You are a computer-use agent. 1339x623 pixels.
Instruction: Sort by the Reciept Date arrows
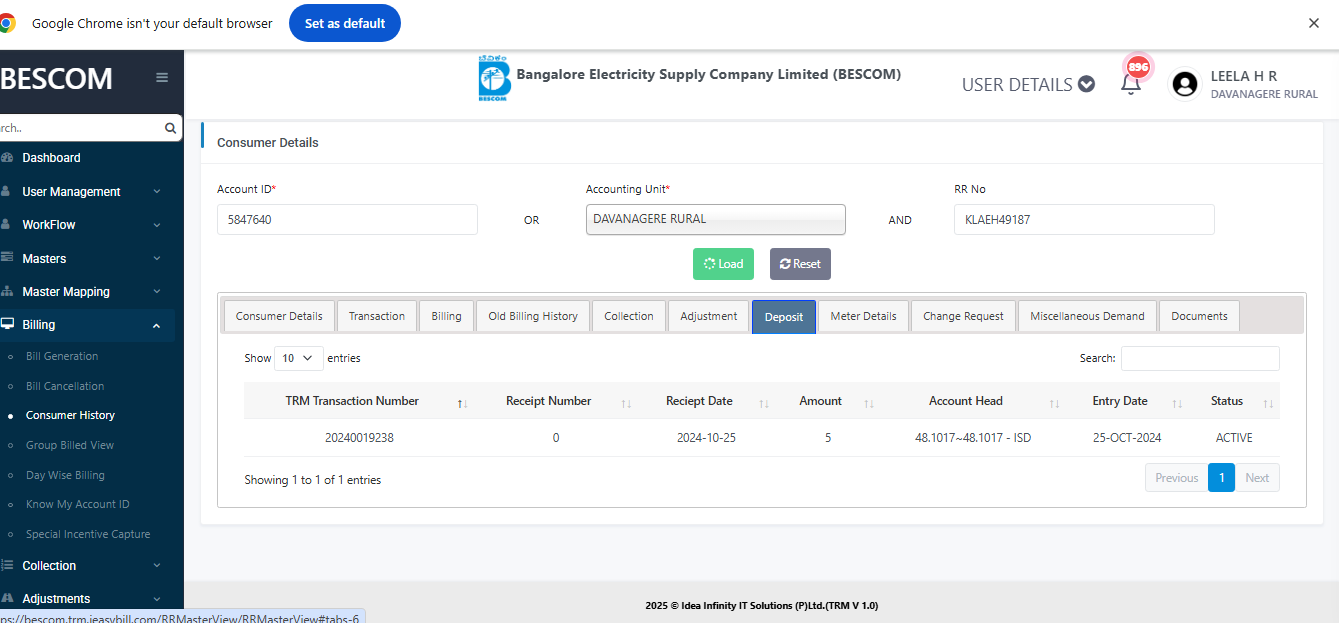pyautogui.click(x=764, y=403)
